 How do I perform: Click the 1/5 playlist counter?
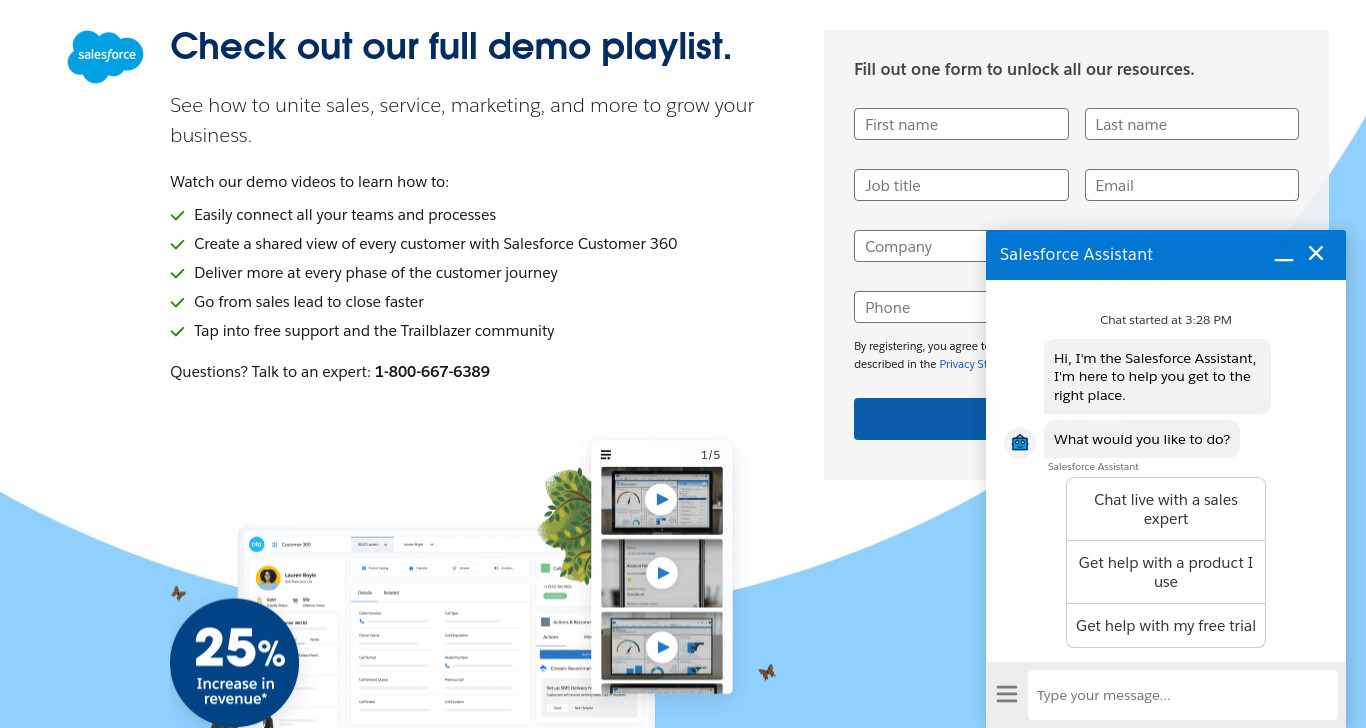710,455
